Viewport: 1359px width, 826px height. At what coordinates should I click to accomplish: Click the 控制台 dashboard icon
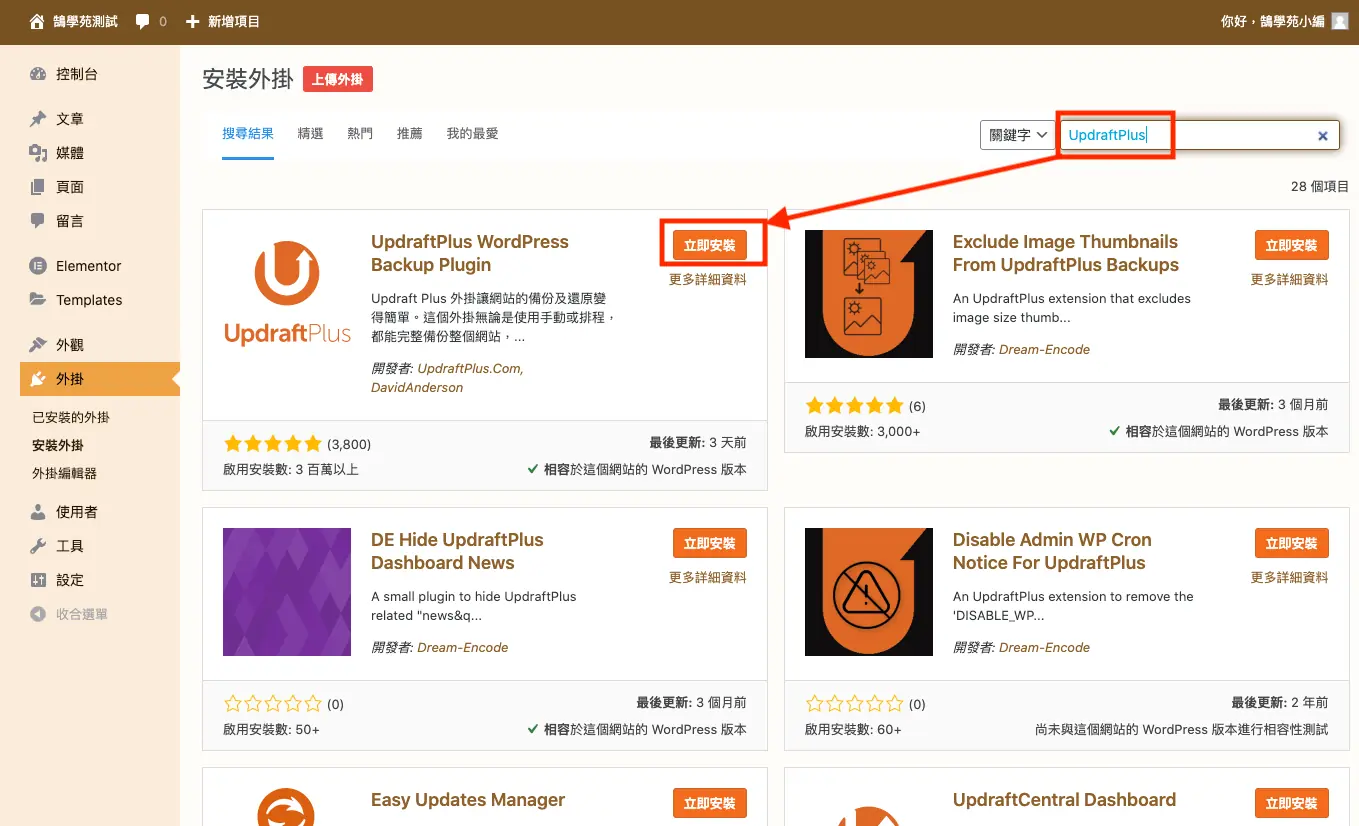38,74
